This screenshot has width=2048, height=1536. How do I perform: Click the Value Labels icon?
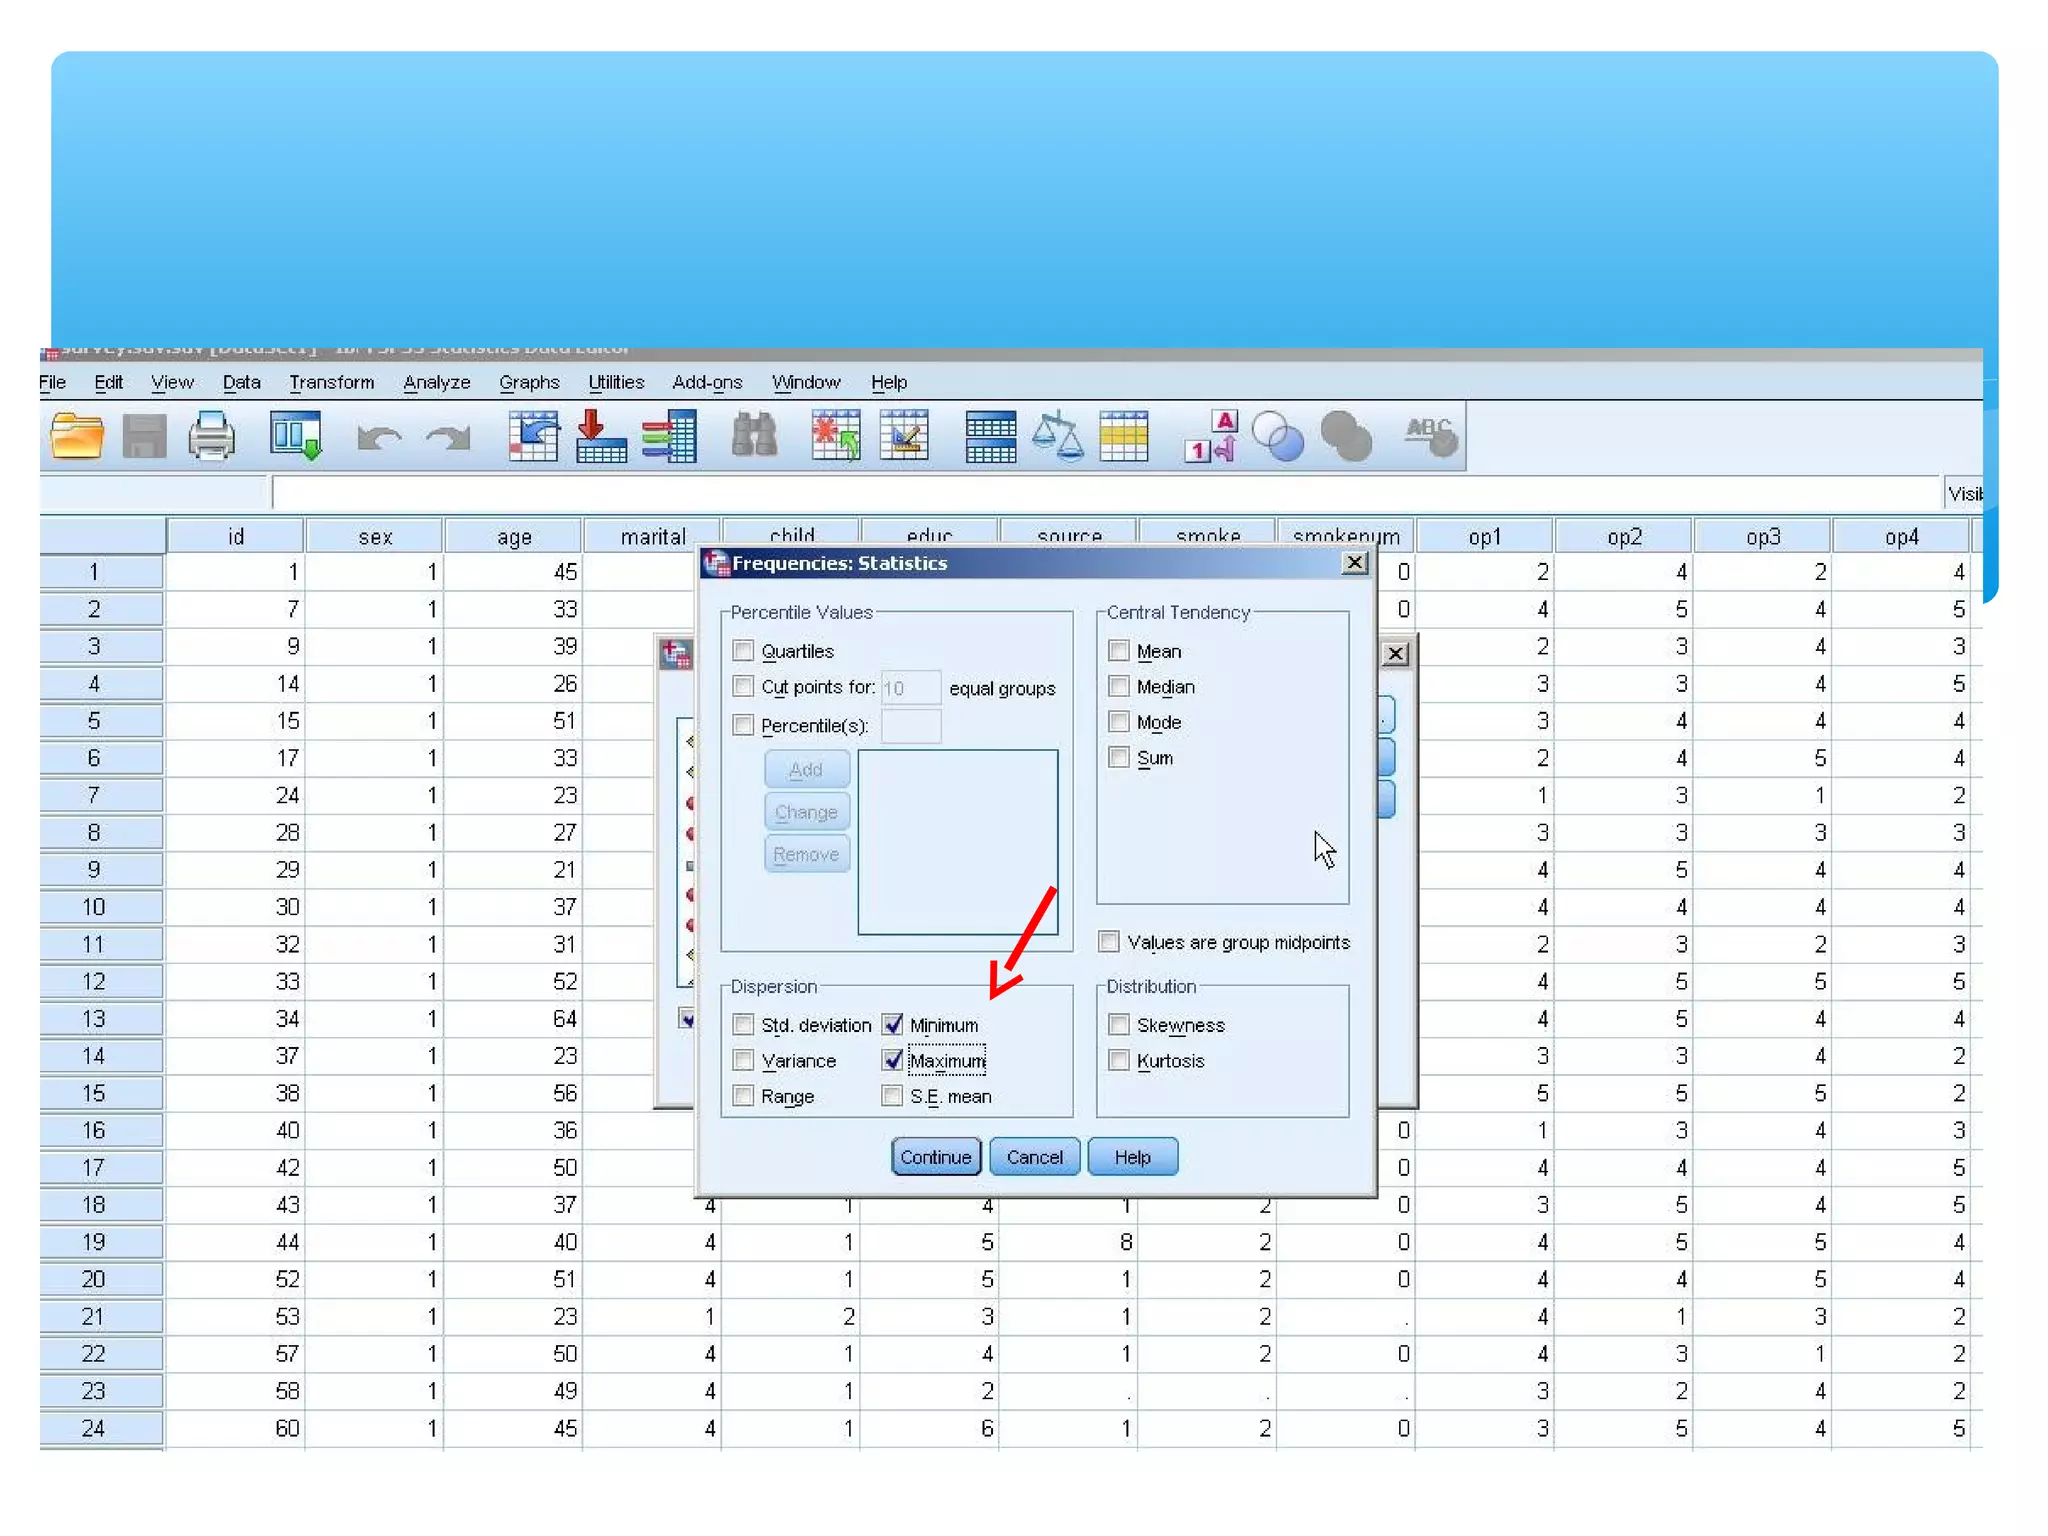click(x=1211, y=437)
